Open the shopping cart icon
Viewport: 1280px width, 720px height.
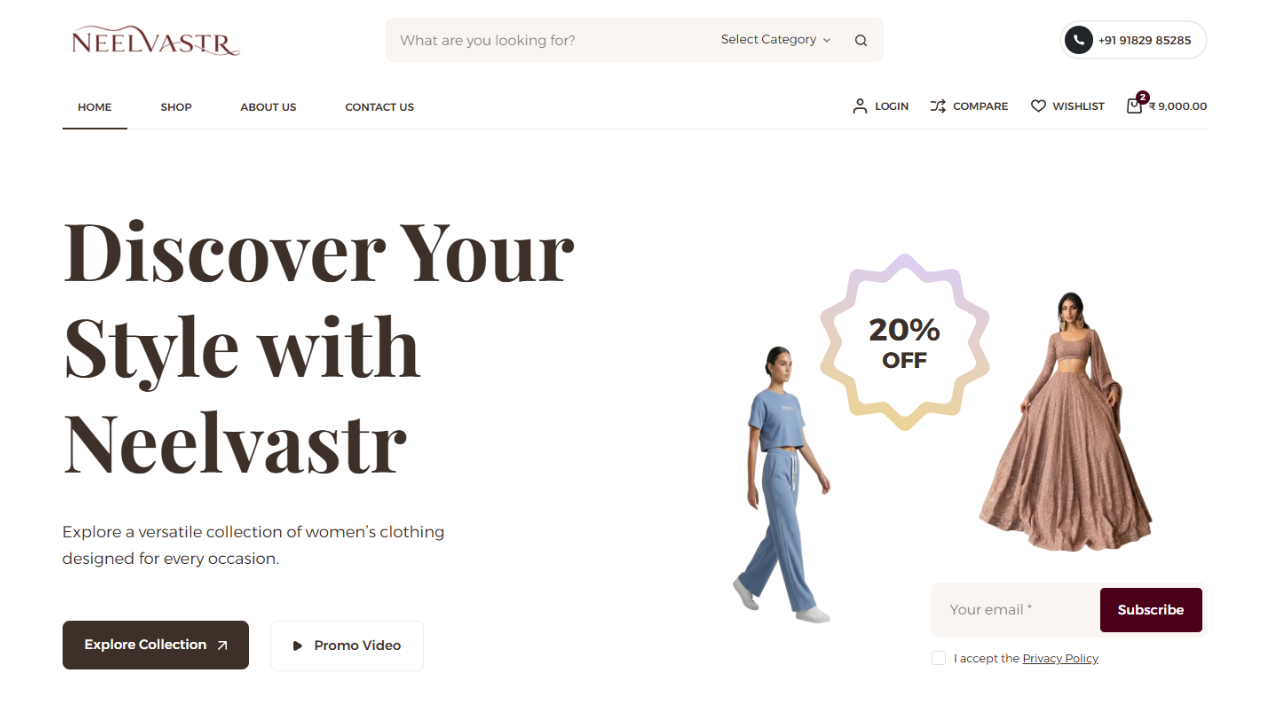pos(1135,105)
